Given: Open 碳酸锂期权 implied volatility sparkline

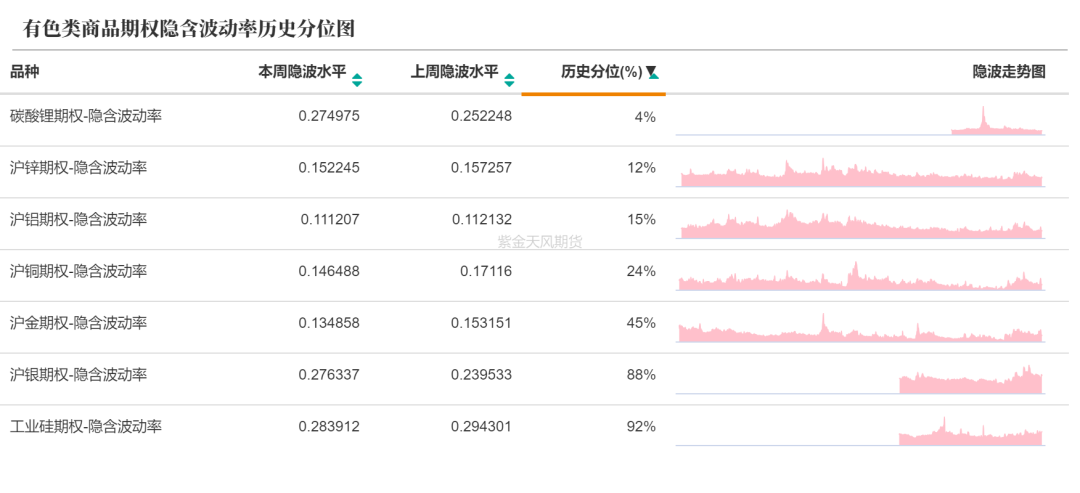Looking at the screenshot, I should pyautogui.click(x=860, y=120).
